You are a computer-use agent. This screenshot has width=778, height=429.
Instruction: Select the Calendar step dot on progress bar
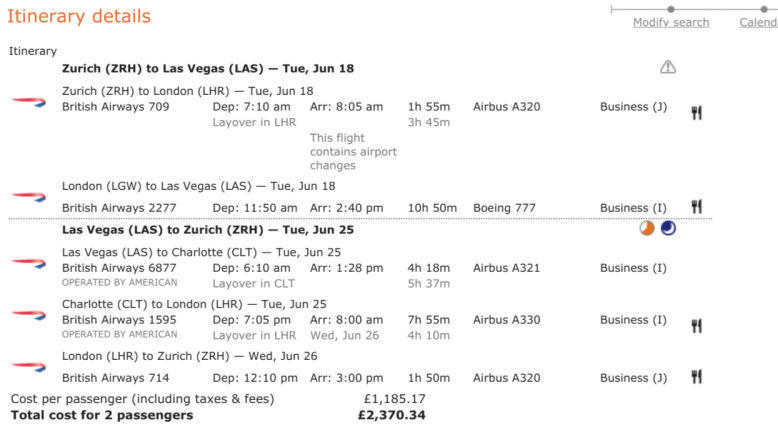(764, 9)
